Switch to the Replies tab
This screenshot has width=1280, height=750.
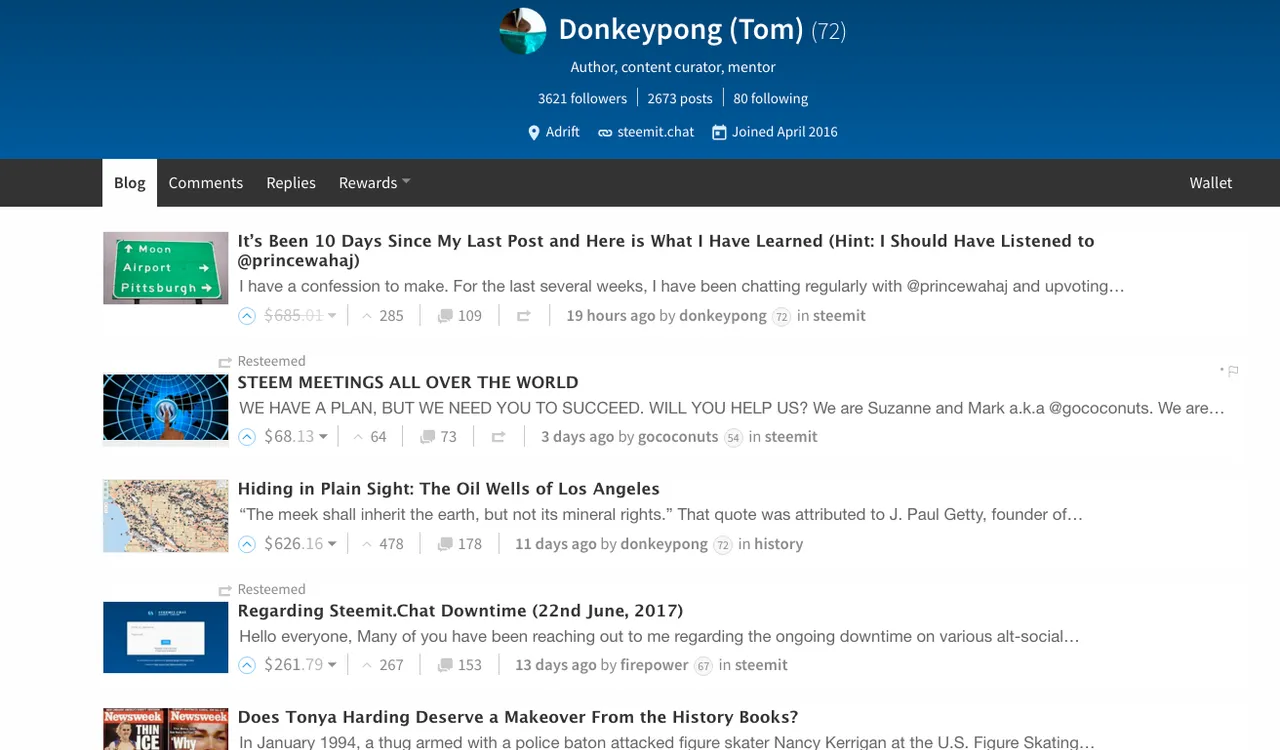pos(291,183)
